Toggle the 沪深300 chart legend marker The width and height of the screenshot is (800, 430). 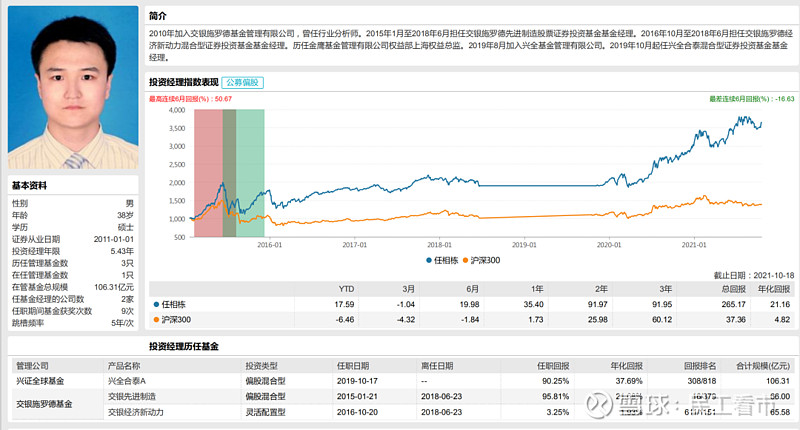(465, 261)
